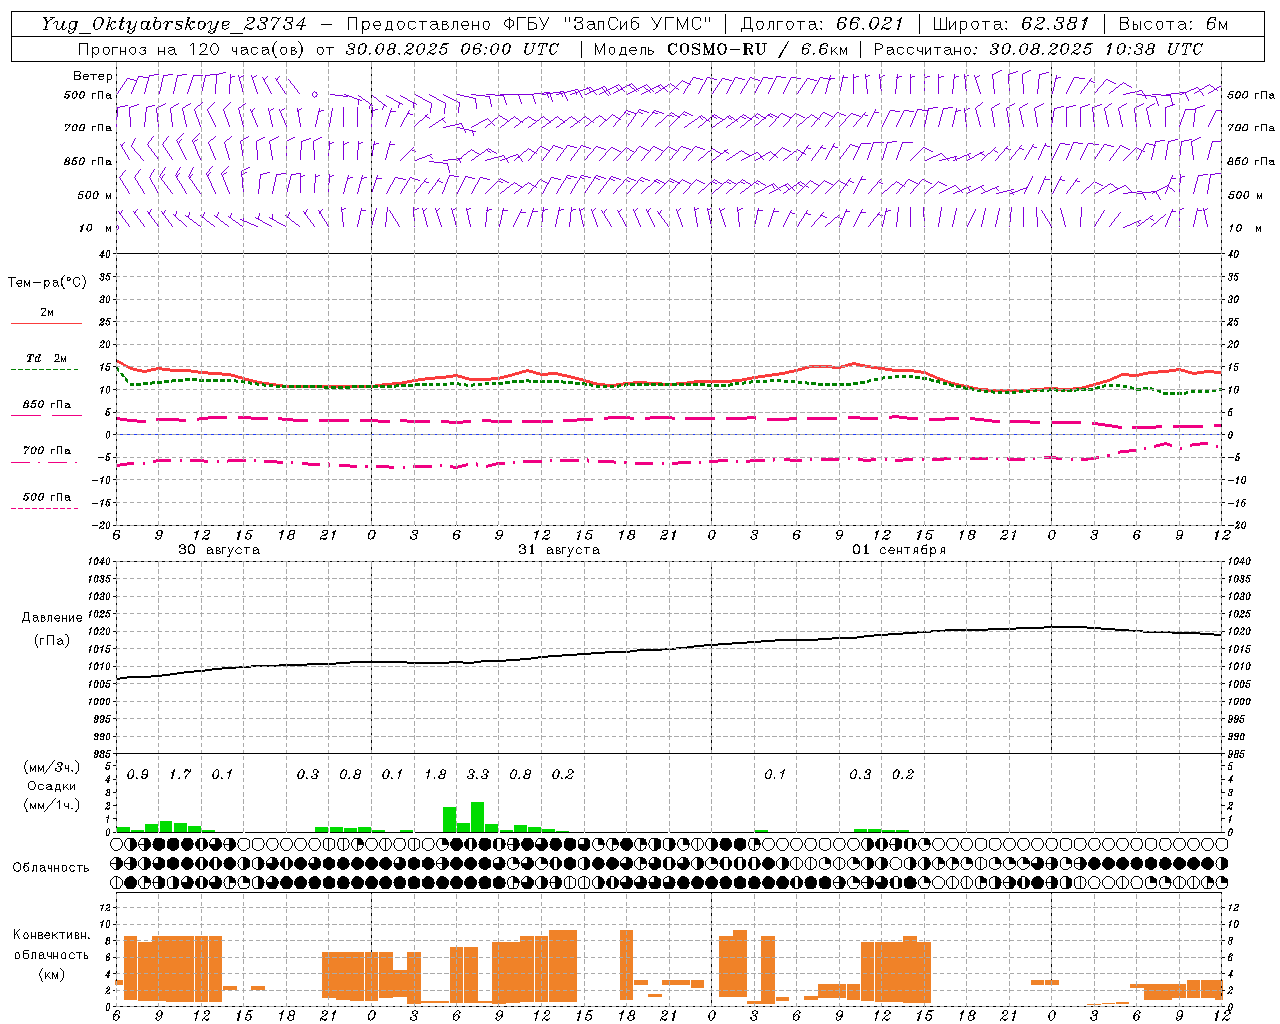1280x1024 pixels.
Task: Click the tallest green precipitation bar
Action: (477, 817)
